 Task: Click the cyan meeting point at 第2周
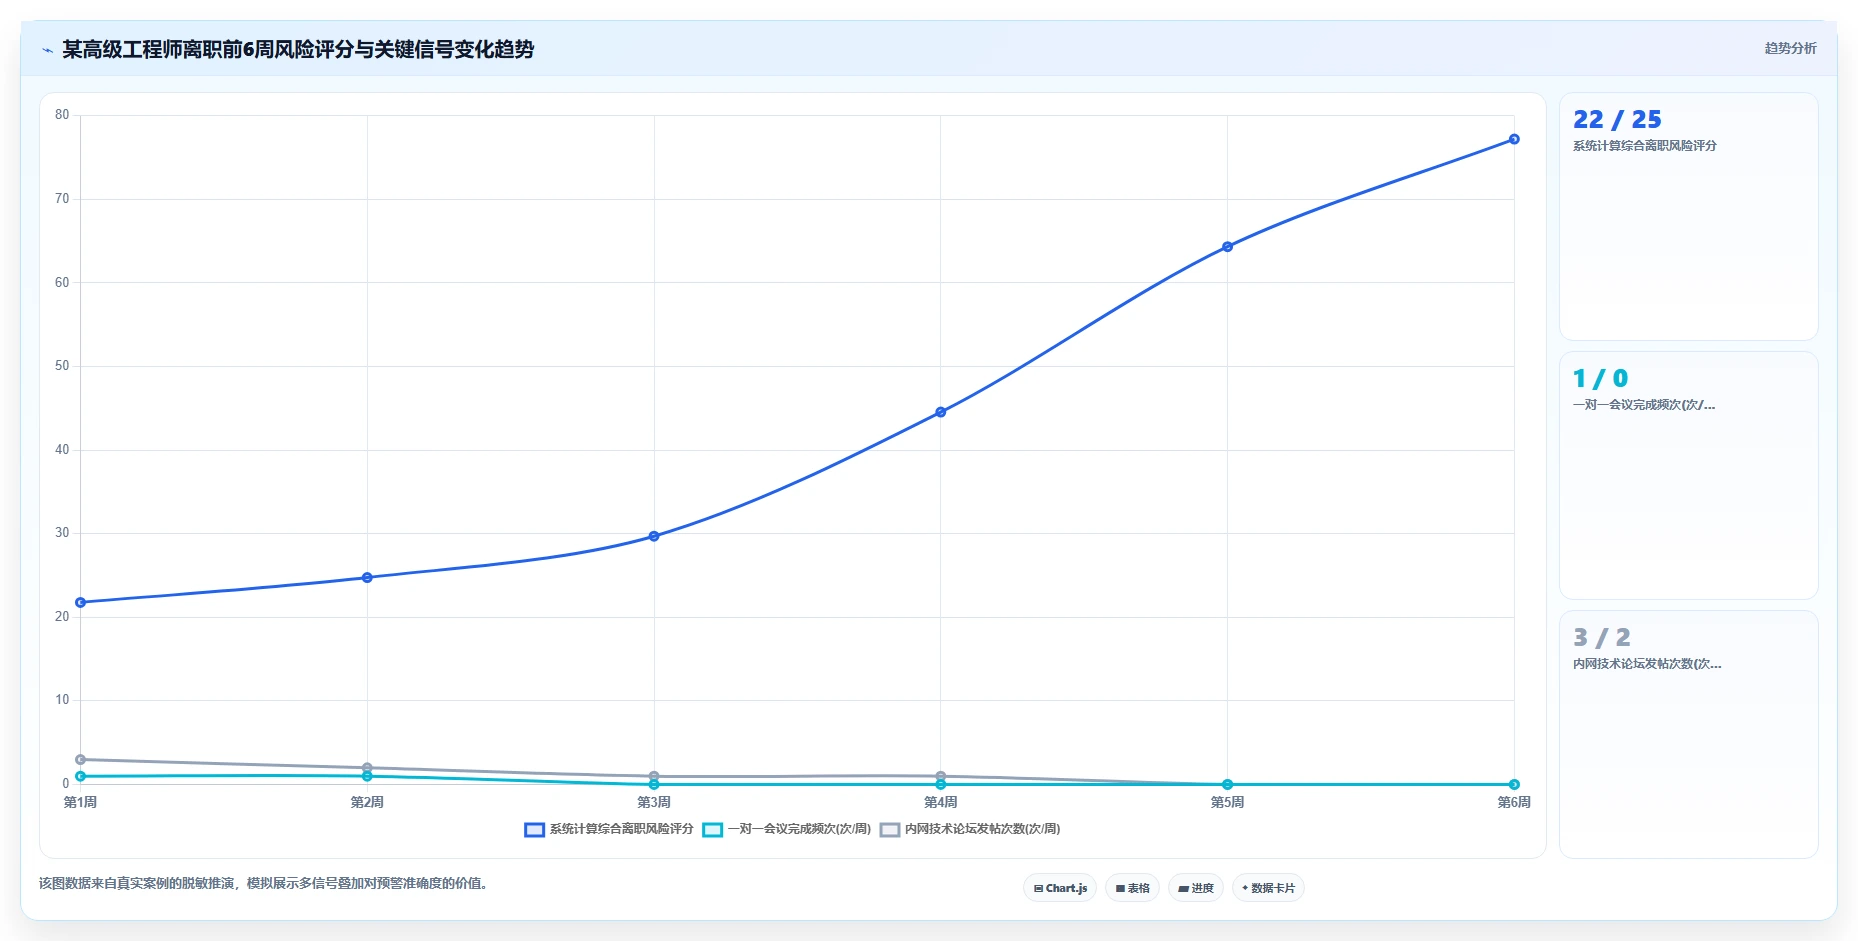(x=367, y=776)
